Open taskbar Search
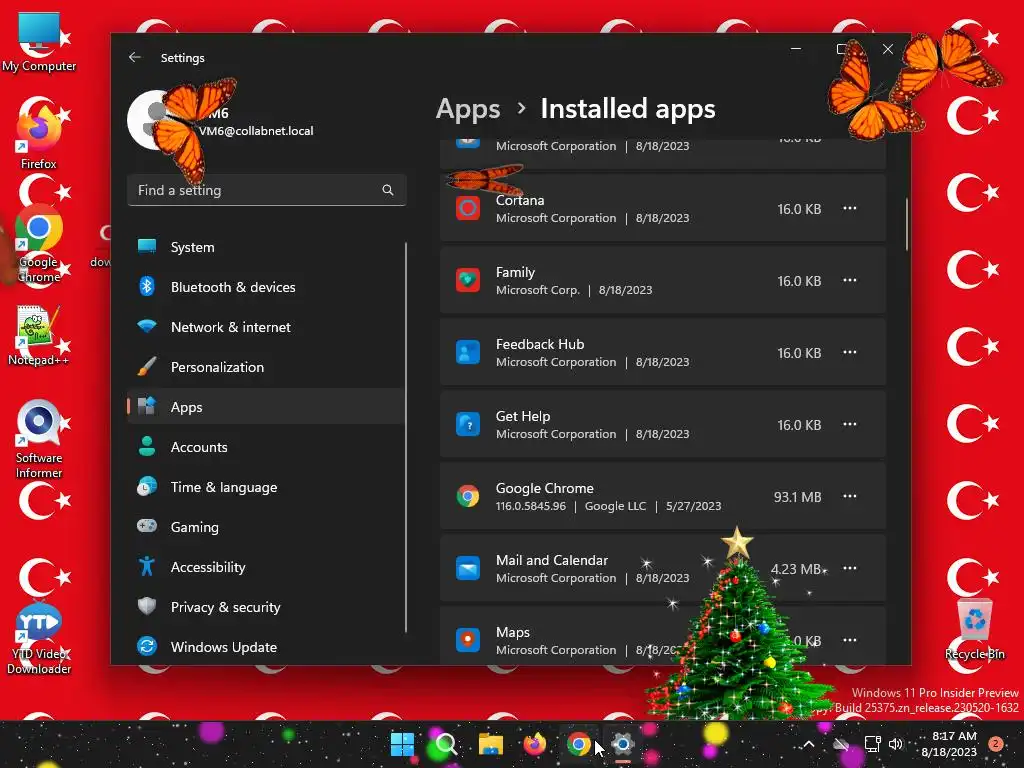The image size is (1024, 768). pos(446,744)
